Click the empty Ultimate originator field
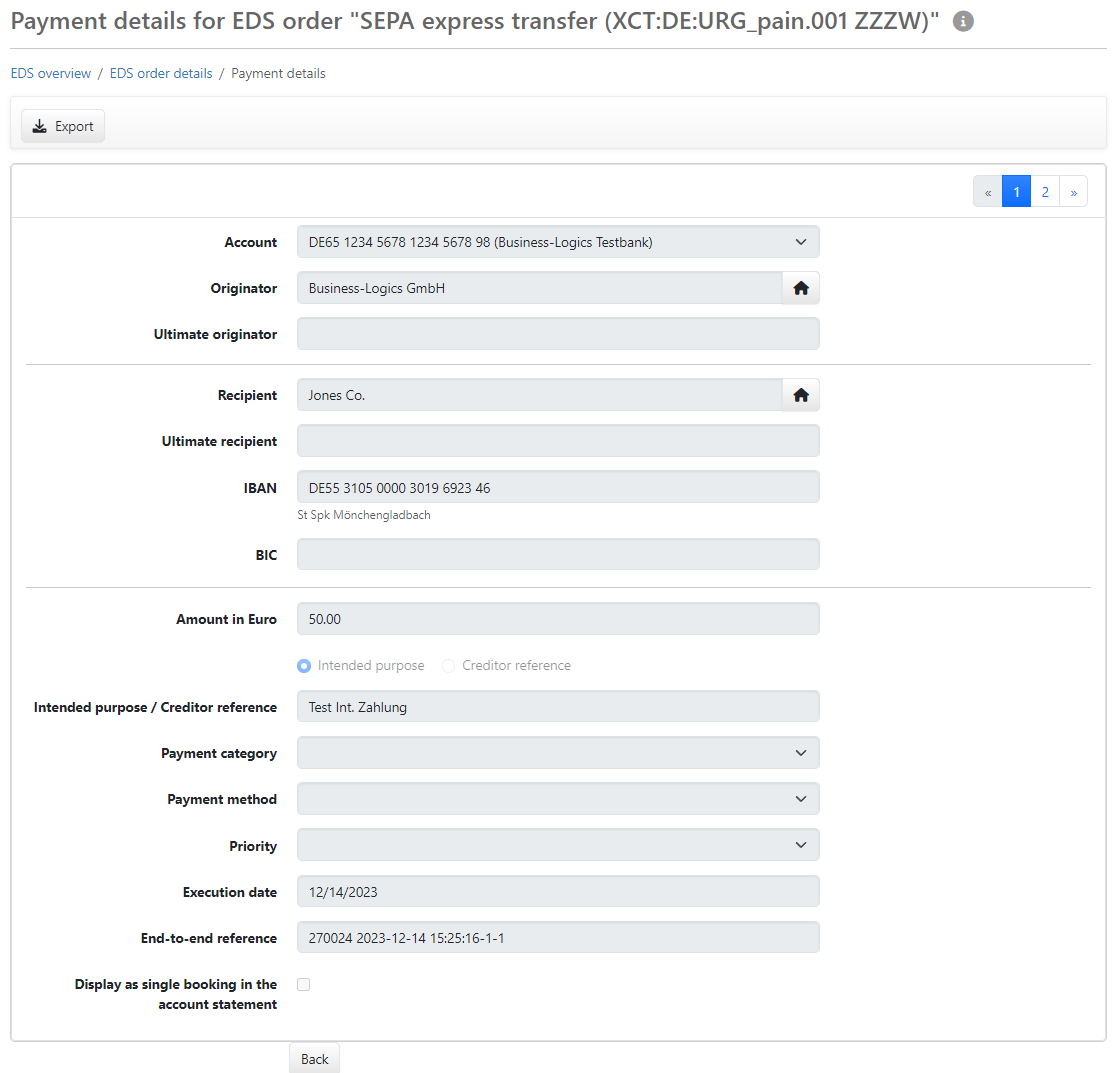The image size is (1116, 1073). pyautogui.click(x=558, y=334)
